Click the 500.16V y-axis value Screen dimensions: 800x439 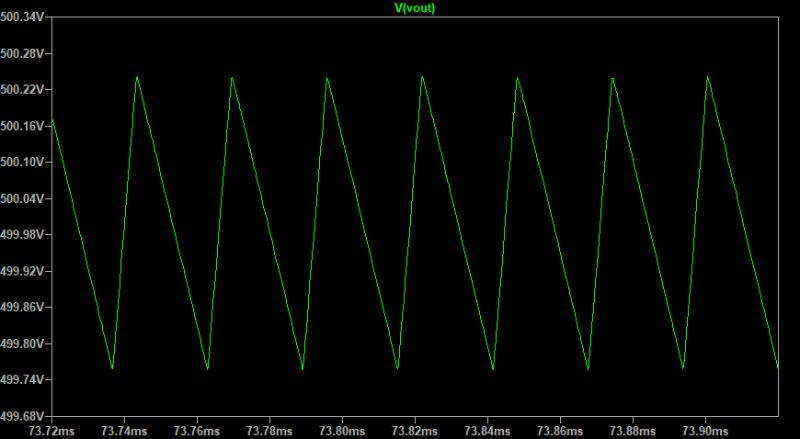click(x=22, y=126)
